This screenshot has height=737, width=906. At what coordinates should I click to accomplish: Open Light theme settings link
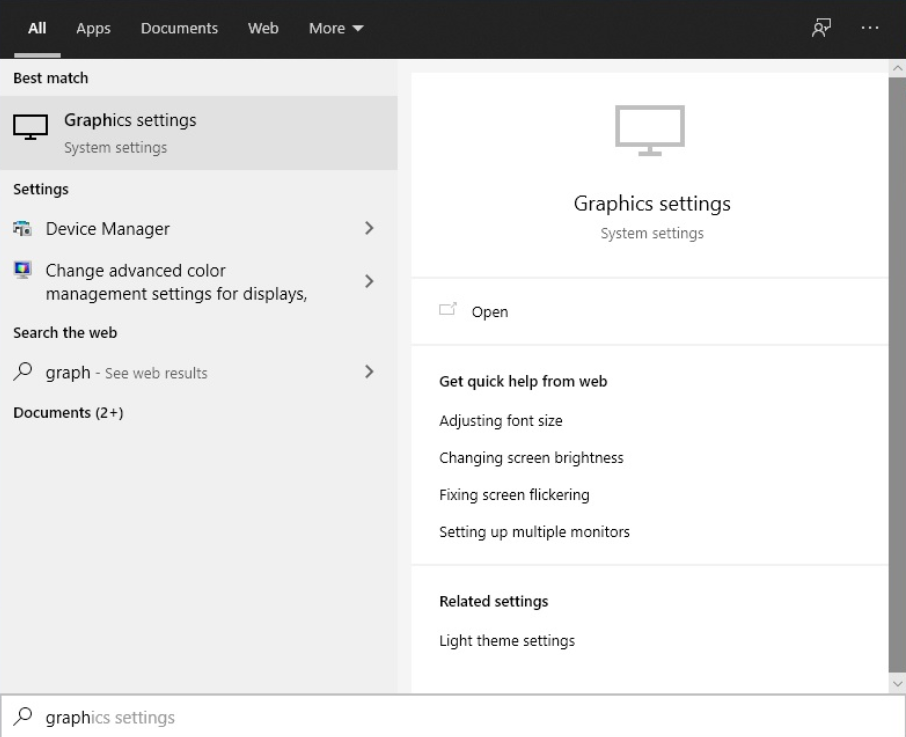tap(507, 640)
